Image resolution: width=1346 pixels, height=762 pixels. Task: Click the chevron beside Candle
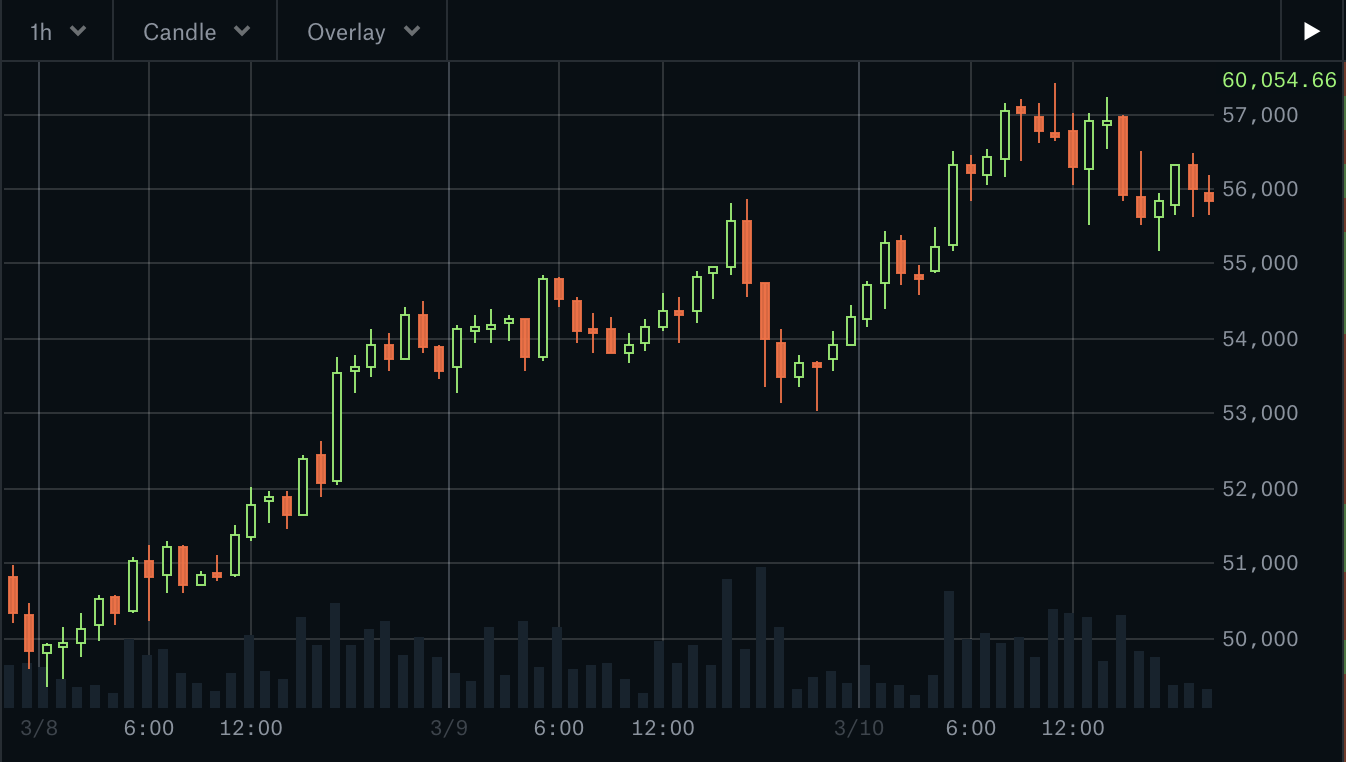[x=241, y=31]
